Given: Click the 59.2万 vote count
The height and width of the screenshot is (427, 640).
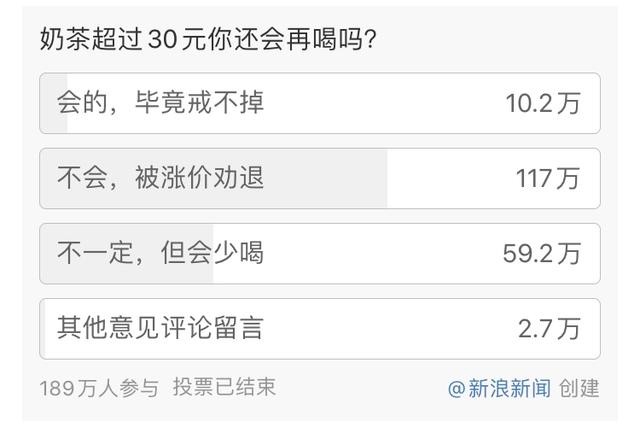Looking at the screenshot, I should pos(541,253).
